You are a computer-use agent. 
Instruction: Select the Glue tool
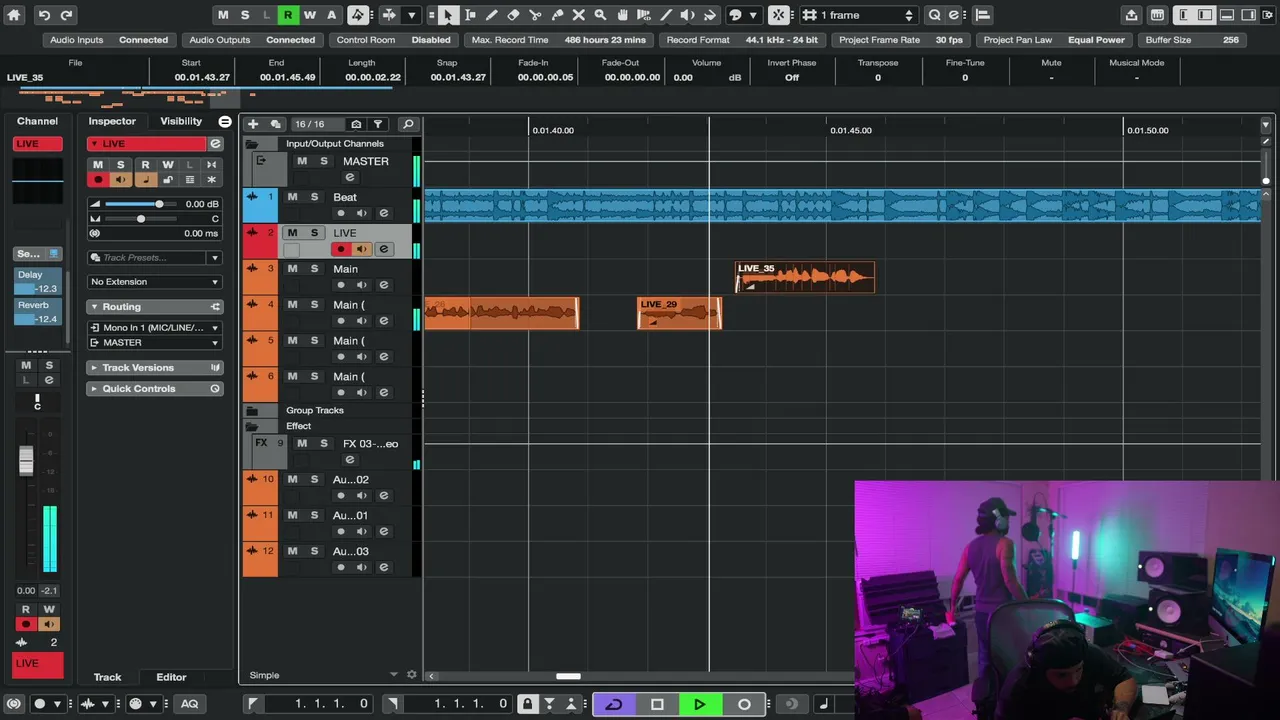557,15
